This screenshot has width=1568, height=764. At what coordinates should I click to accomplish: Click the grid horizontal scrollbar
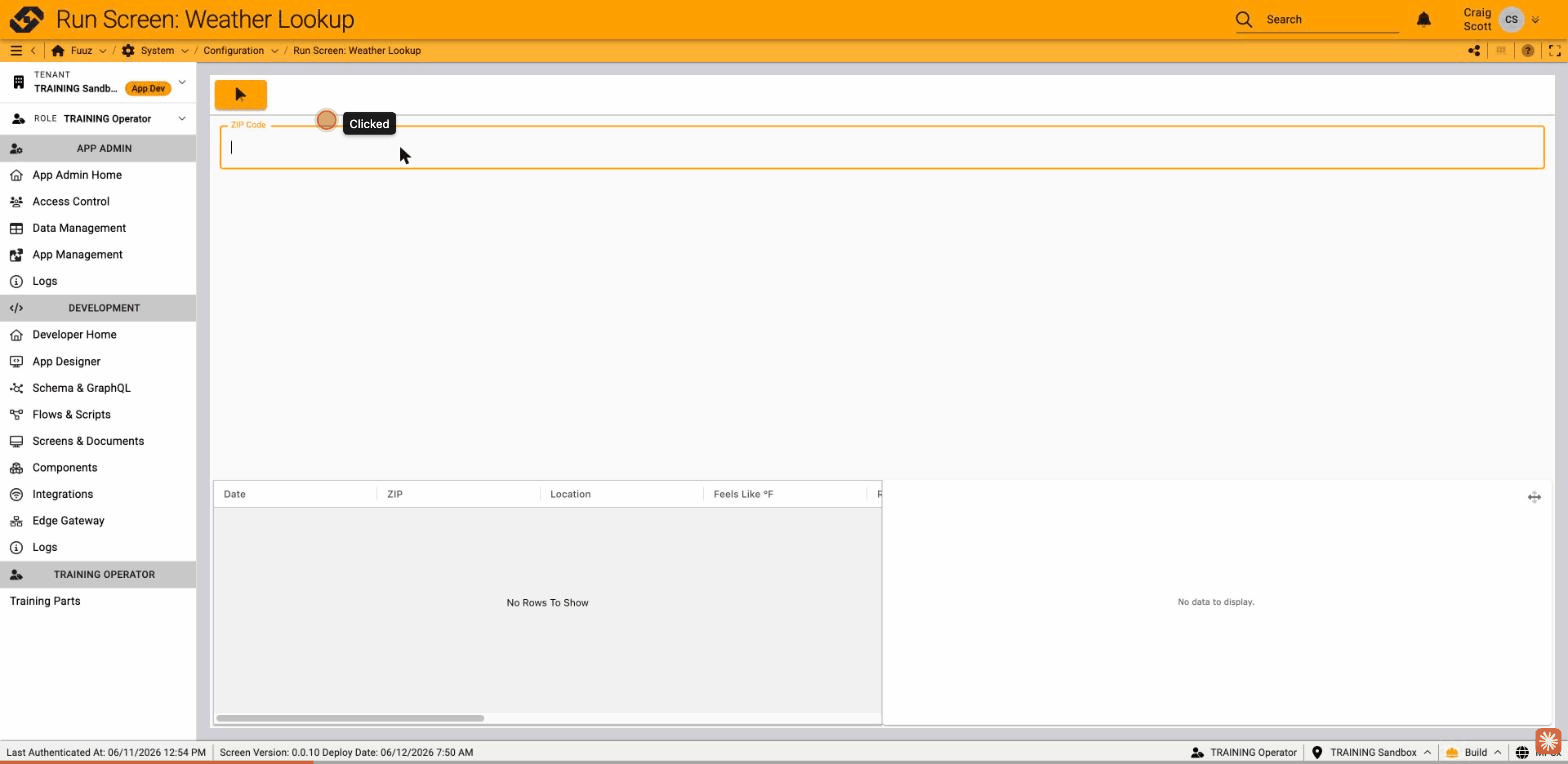(350, 718)
